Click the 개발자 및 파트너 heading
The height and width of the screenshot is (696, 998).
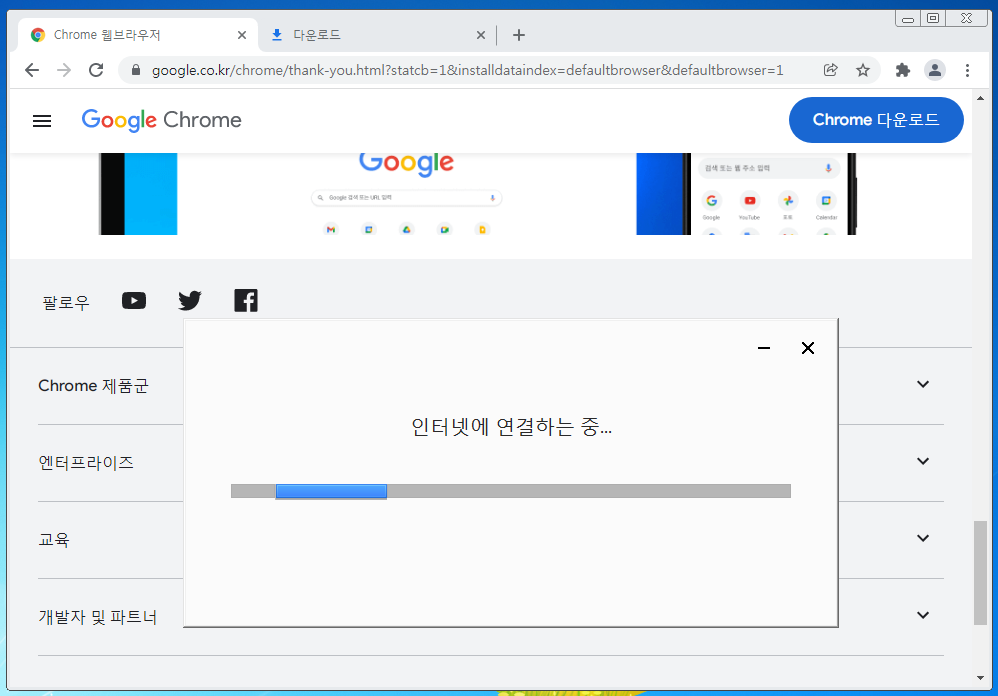click(x=97, y=616)
